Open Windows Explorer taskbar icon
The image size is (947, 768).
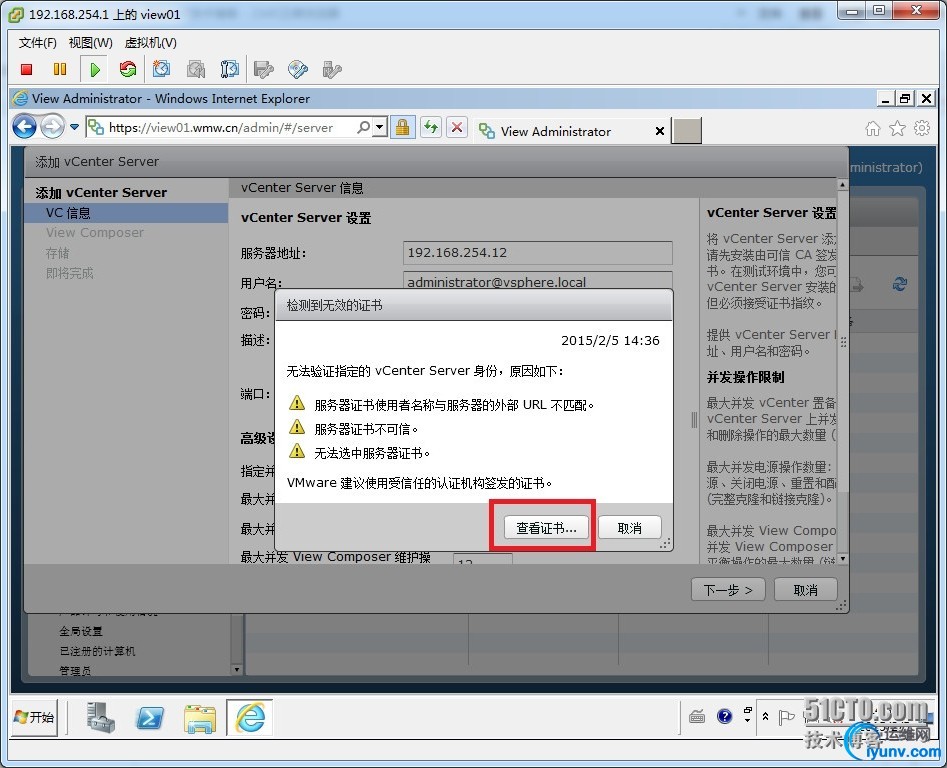click(x=200, y=718)
